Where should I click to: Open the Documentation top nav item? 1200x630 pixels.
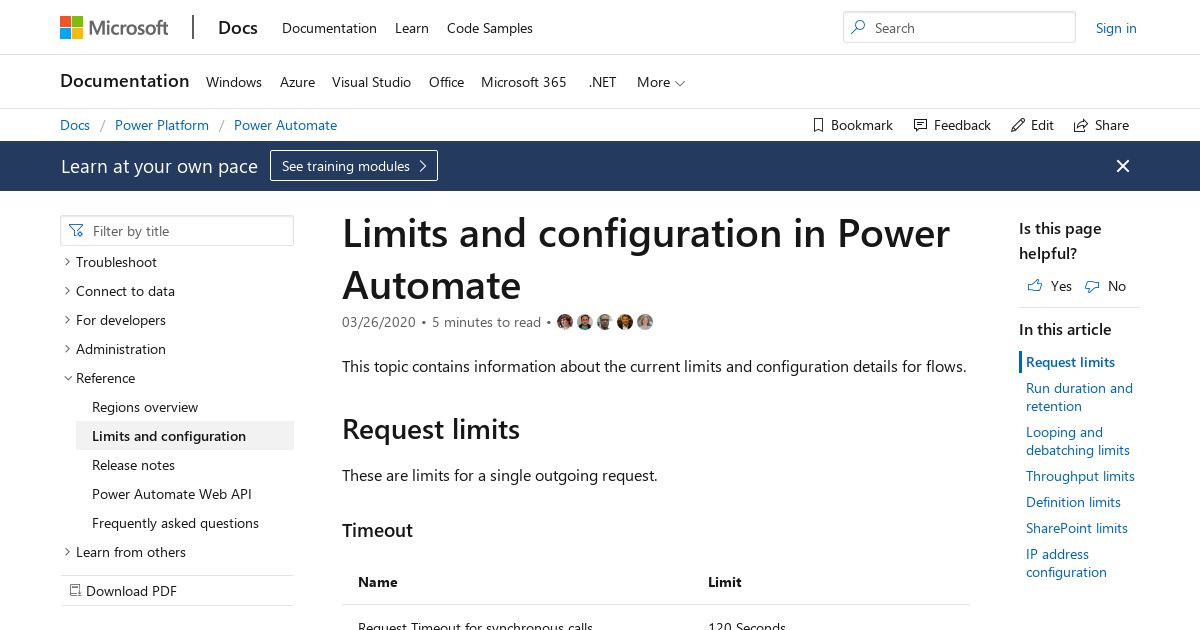tap(329, 28)
